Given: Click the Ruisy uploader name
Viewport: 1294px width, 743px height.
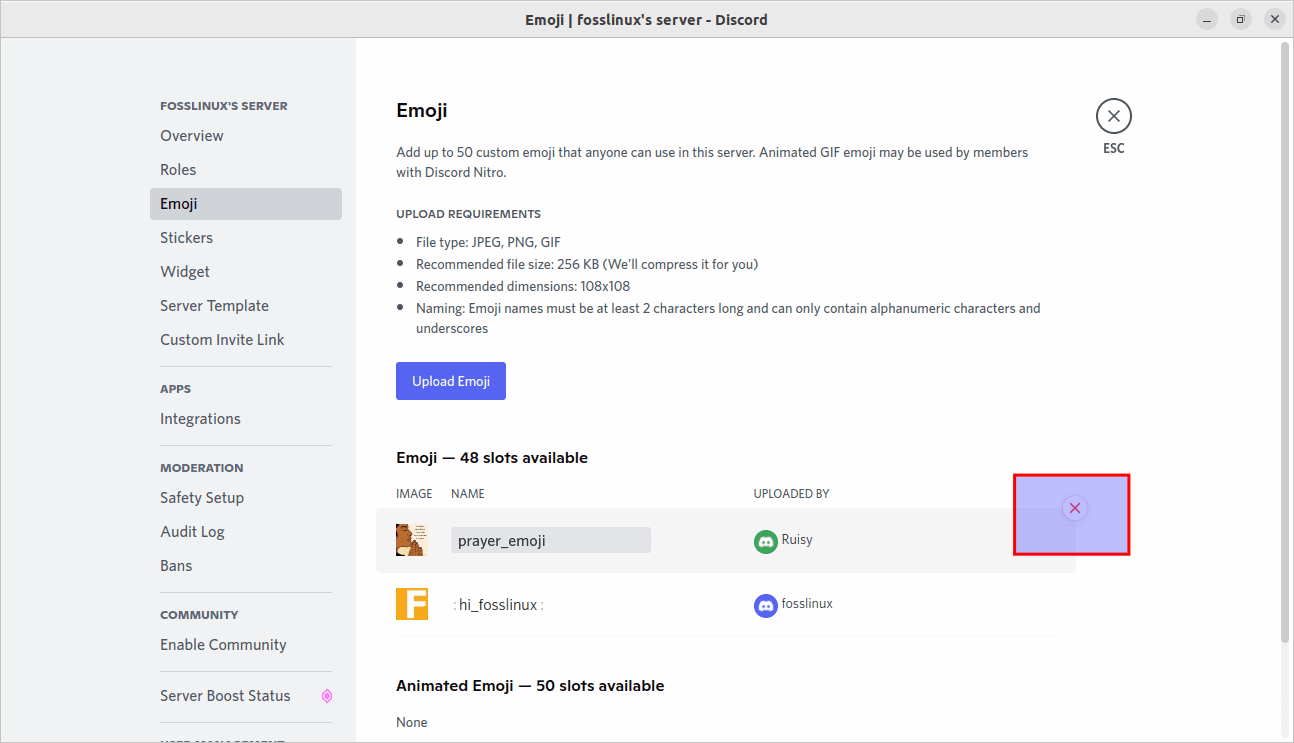Looking at the screenshot, I should (x=797, y=539).
